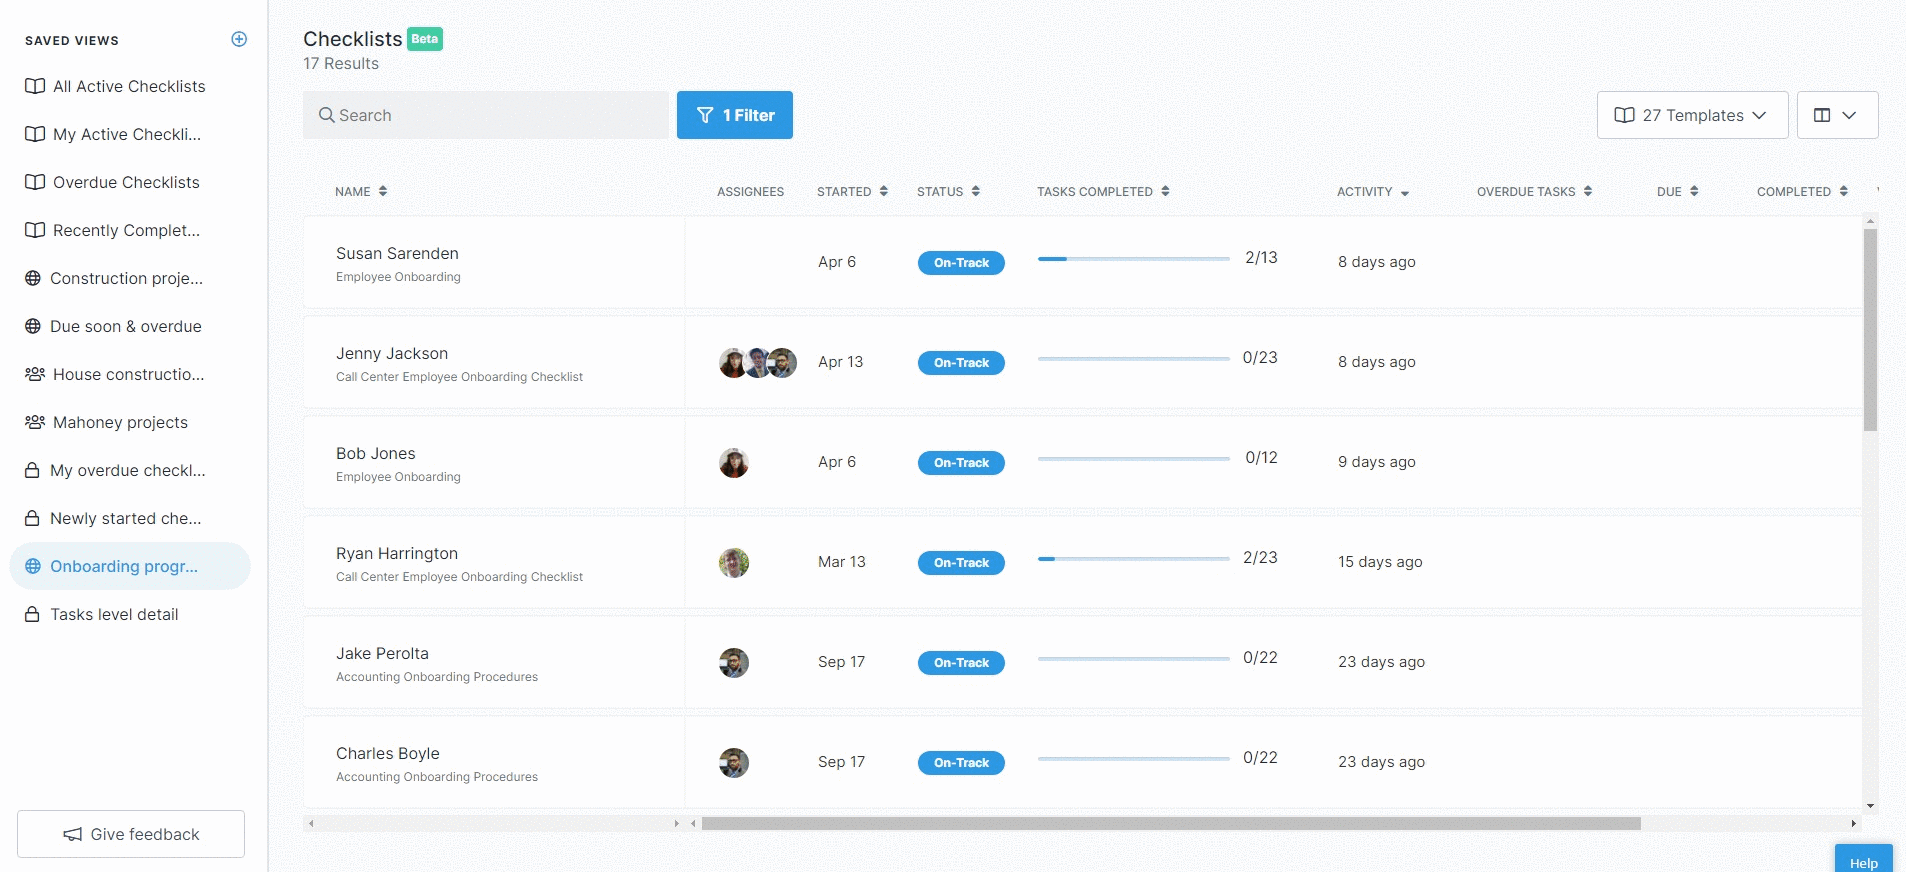This screenshot has height=872, width=1906.
Task: Open All Active Checklists view
Action: pyautogui.click(x=129, y=86)
